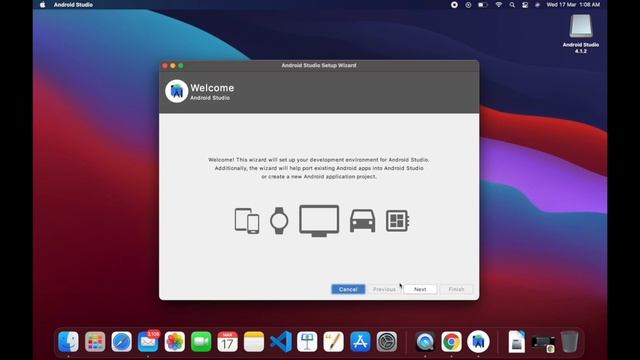Screen dimensions: 640x360
Task: Click the Android Things board icon
Action: (398, 221)
